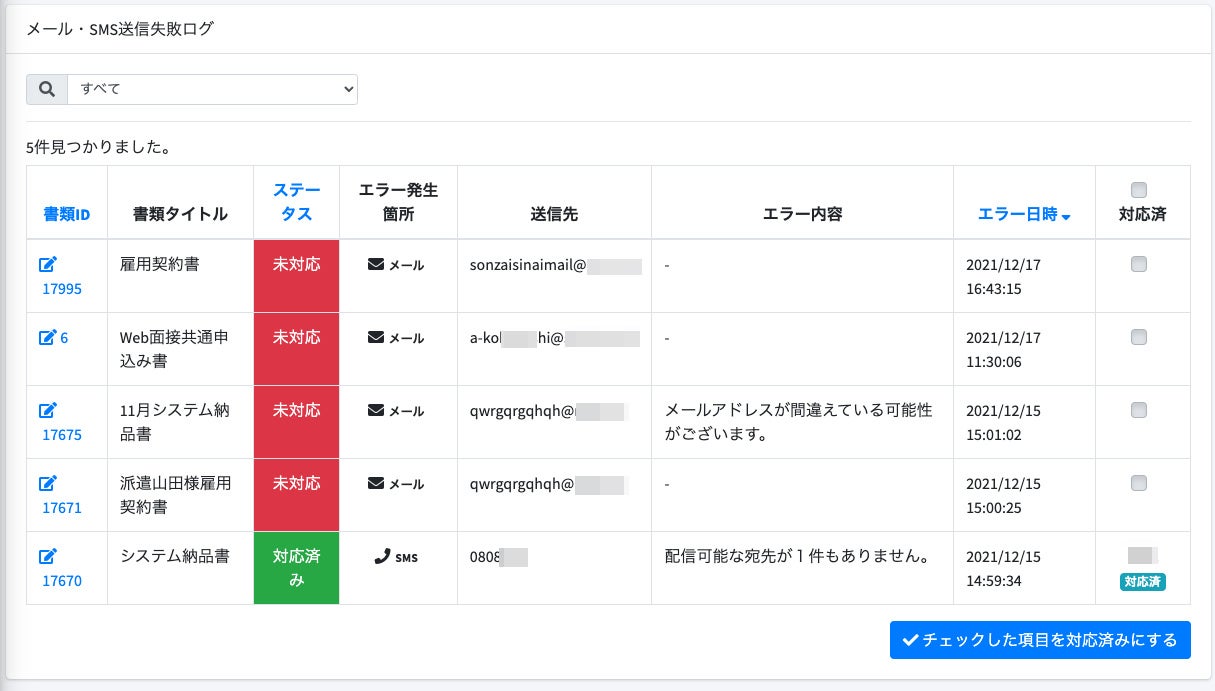Click the mail icon in the 雇用契約書 row

376,265
